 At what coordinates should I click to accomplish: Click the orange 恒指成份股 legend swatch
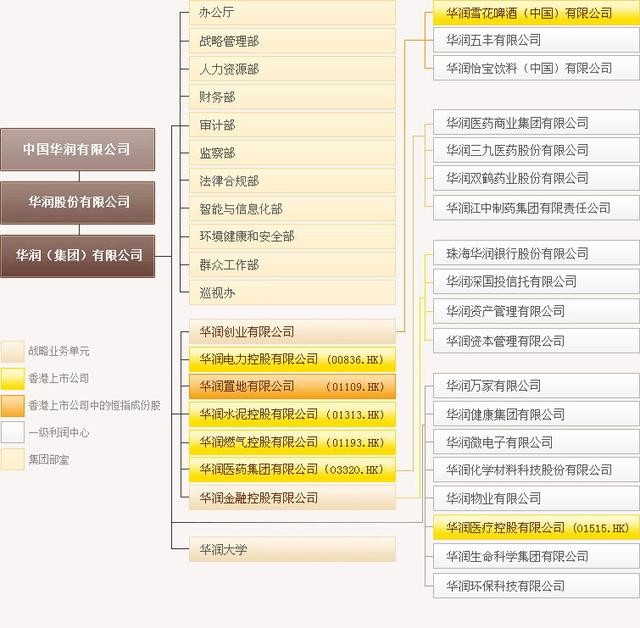click(13, 406)
